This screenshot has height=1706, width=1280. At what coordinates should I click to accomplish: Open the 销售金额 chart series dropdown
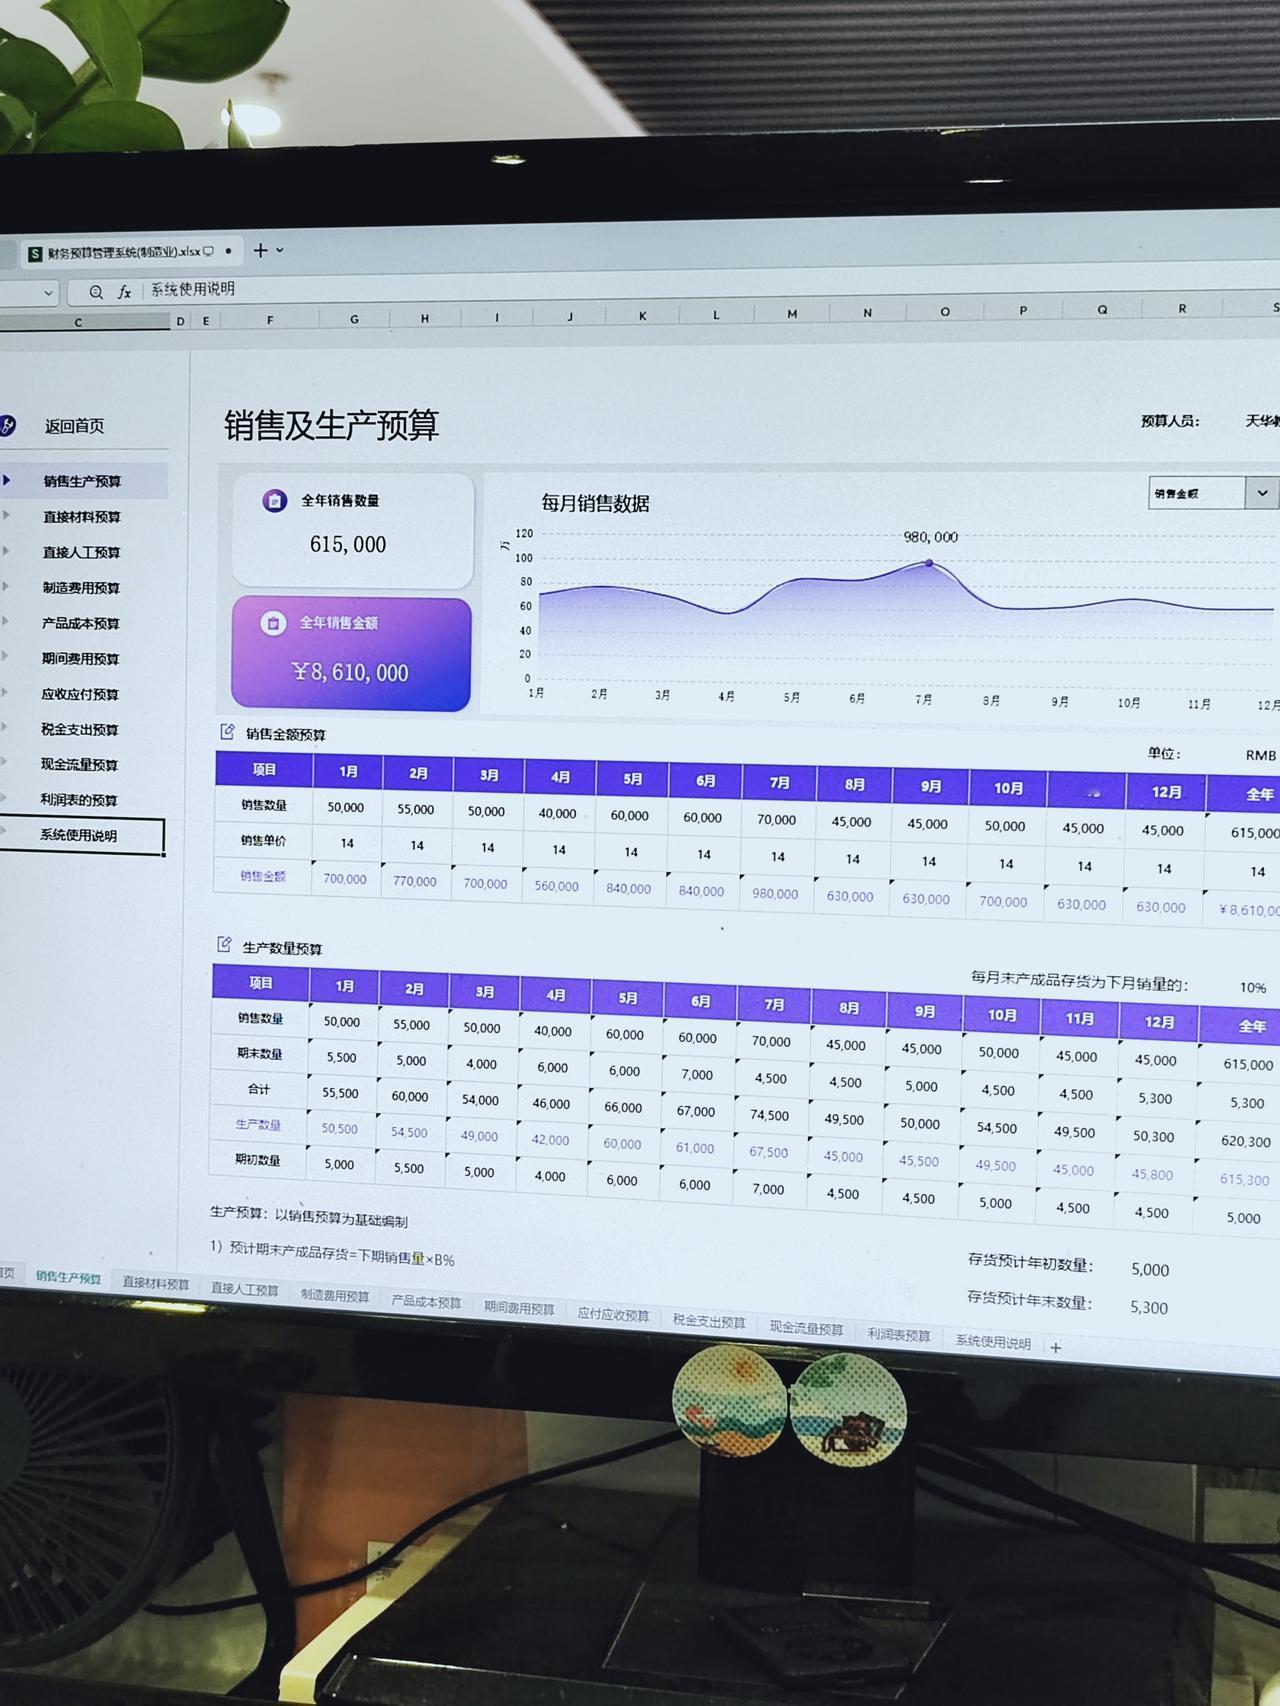tap(1262, 493)
